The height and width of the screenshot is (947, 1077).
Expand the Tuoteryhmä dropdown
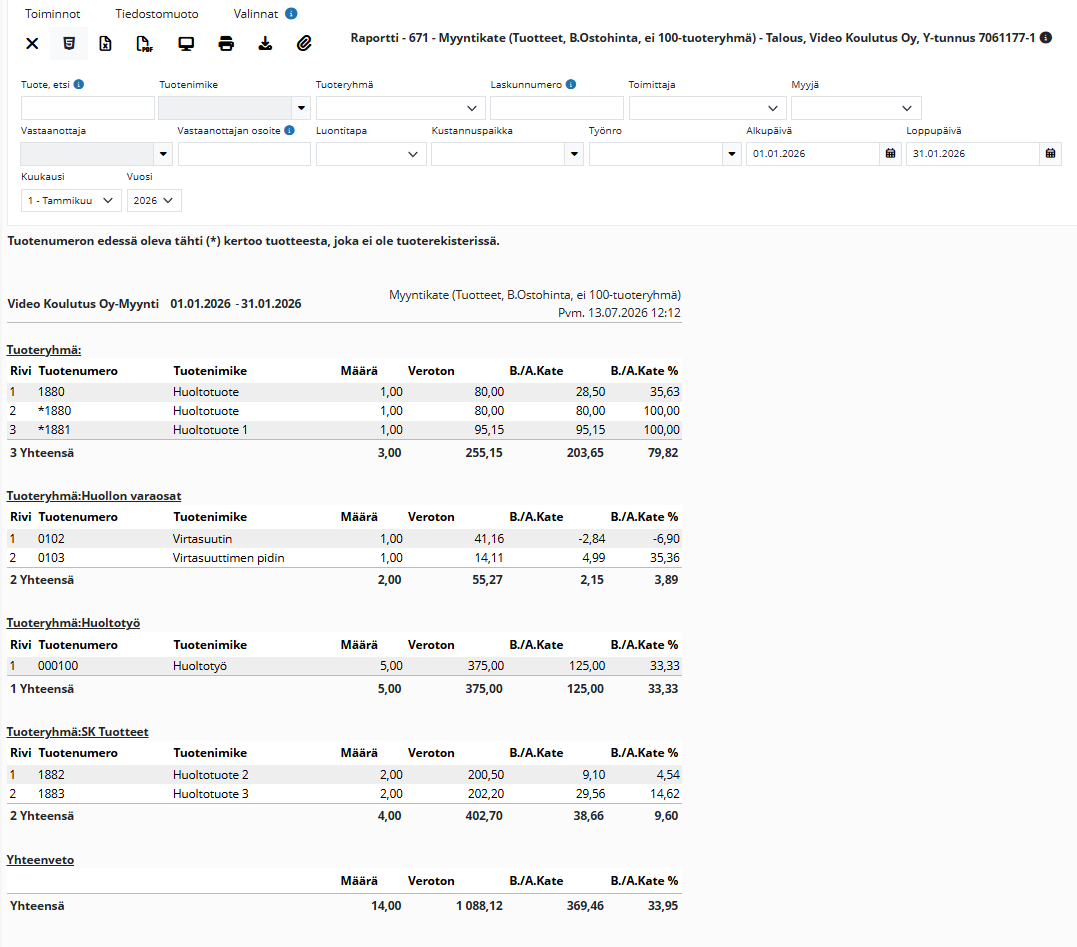pos(400,109)
